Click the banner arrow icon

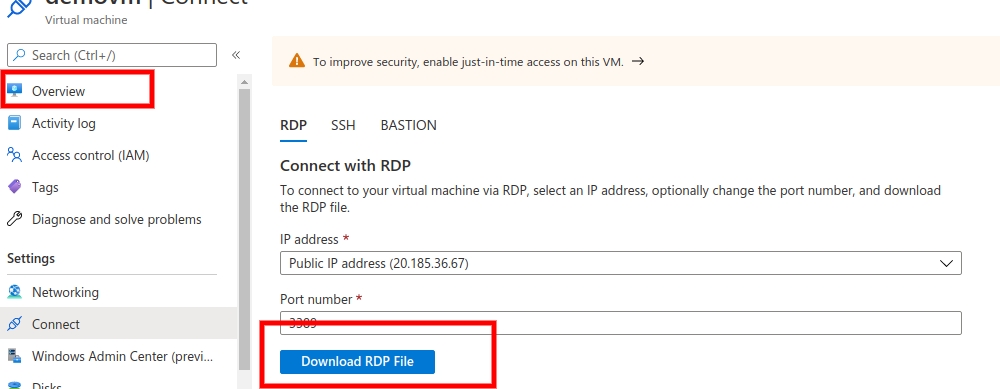pos(638,61)
